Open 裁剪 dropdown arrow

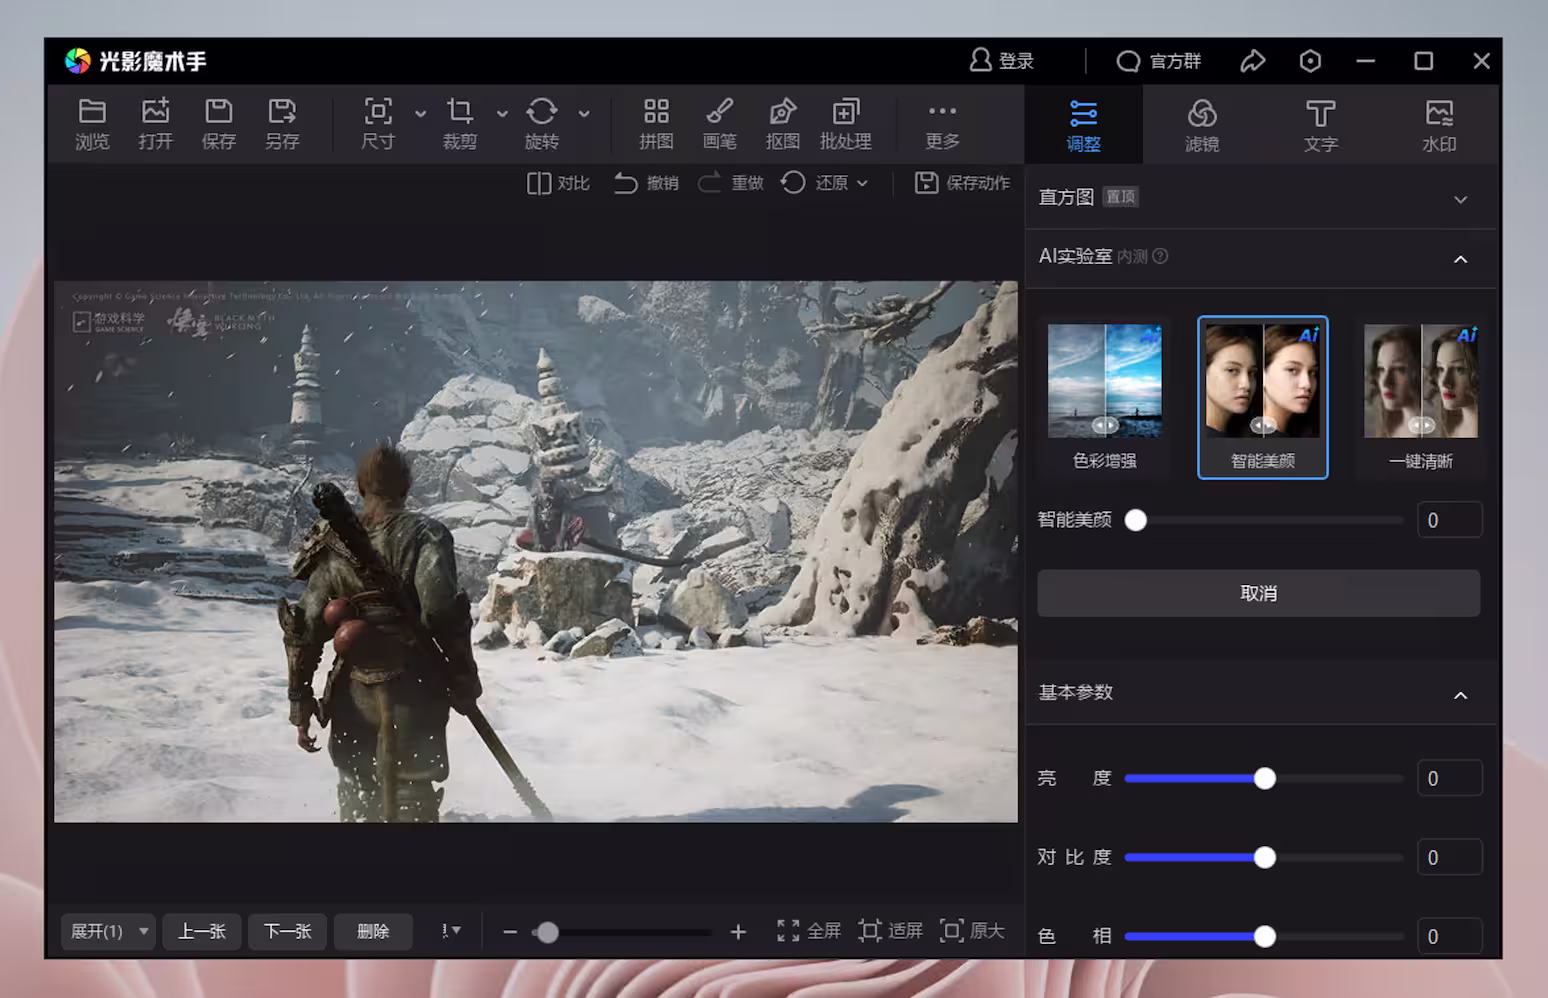pos(502,114)
